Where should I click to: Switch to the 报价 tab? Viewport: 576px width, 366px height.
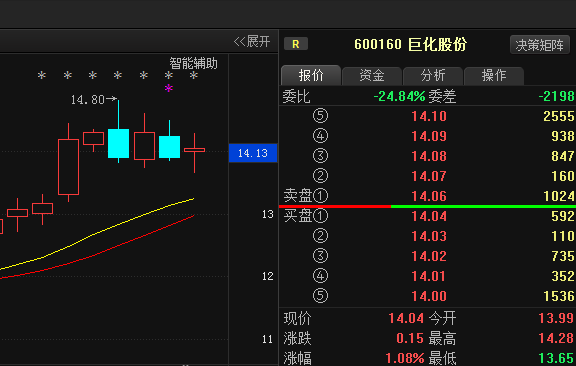(x=311, y=75)
